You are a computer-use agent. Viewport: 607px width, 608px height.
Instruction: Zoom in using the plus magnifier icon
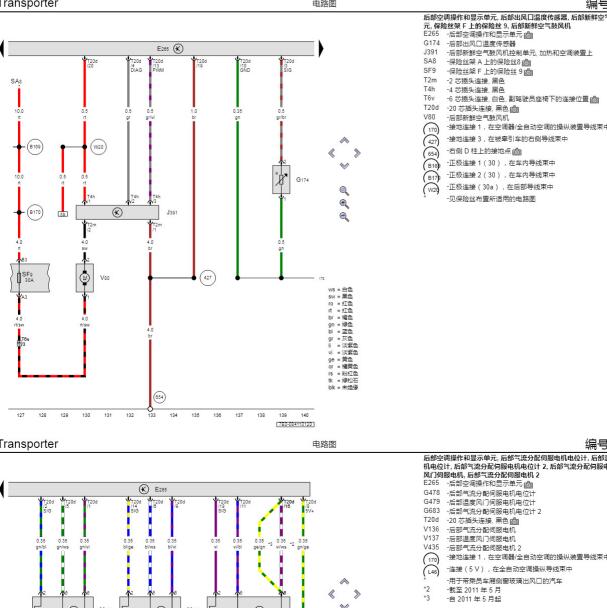[x=344, y=204]
